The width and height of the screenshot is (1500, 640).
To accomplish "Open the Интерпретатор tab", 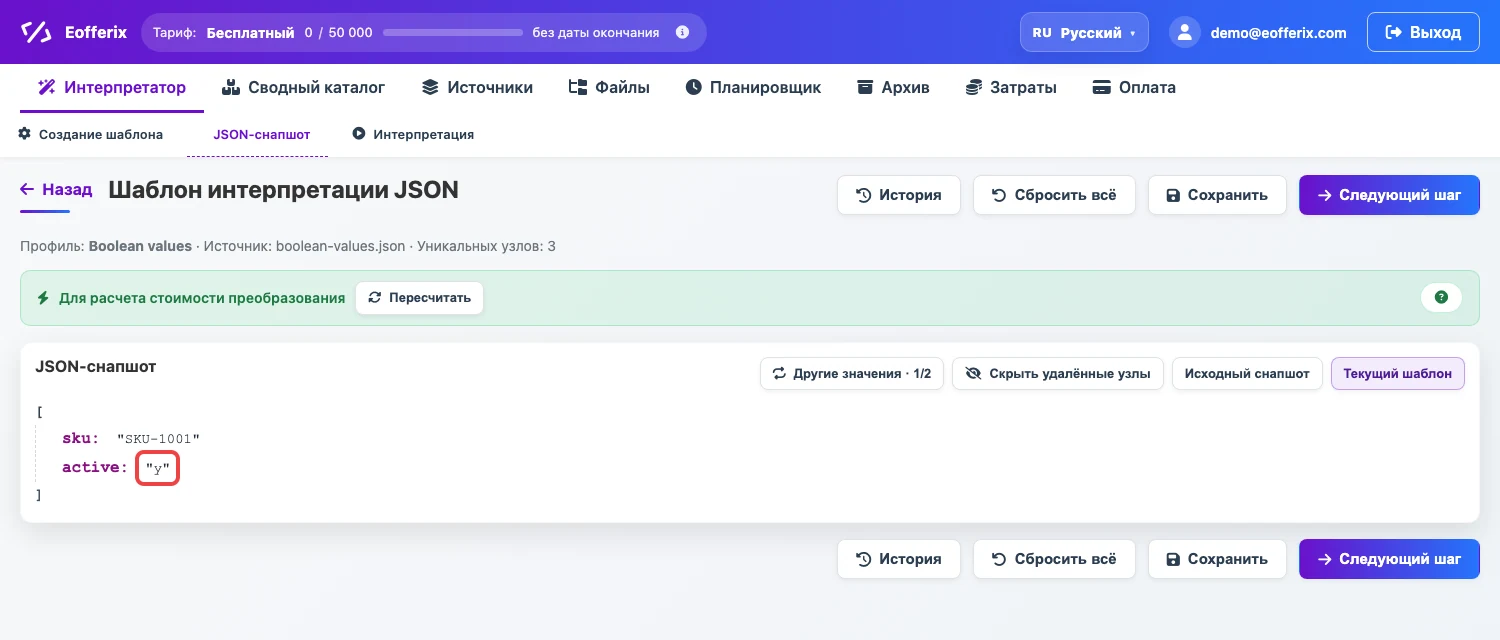I will point(112,87).
